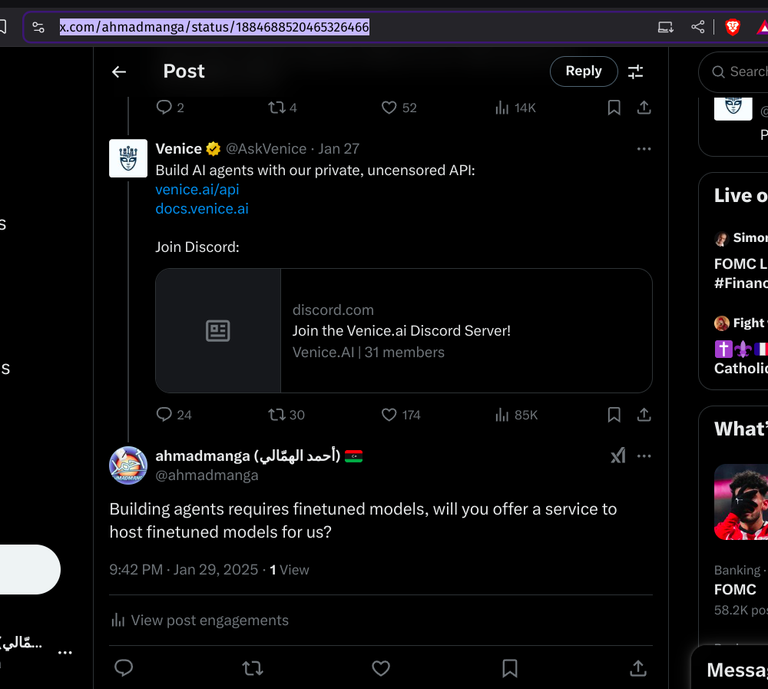The height and width of the screenshot is (689, 768).
Task: Click the Reply button in header
Action: (583, 71)
